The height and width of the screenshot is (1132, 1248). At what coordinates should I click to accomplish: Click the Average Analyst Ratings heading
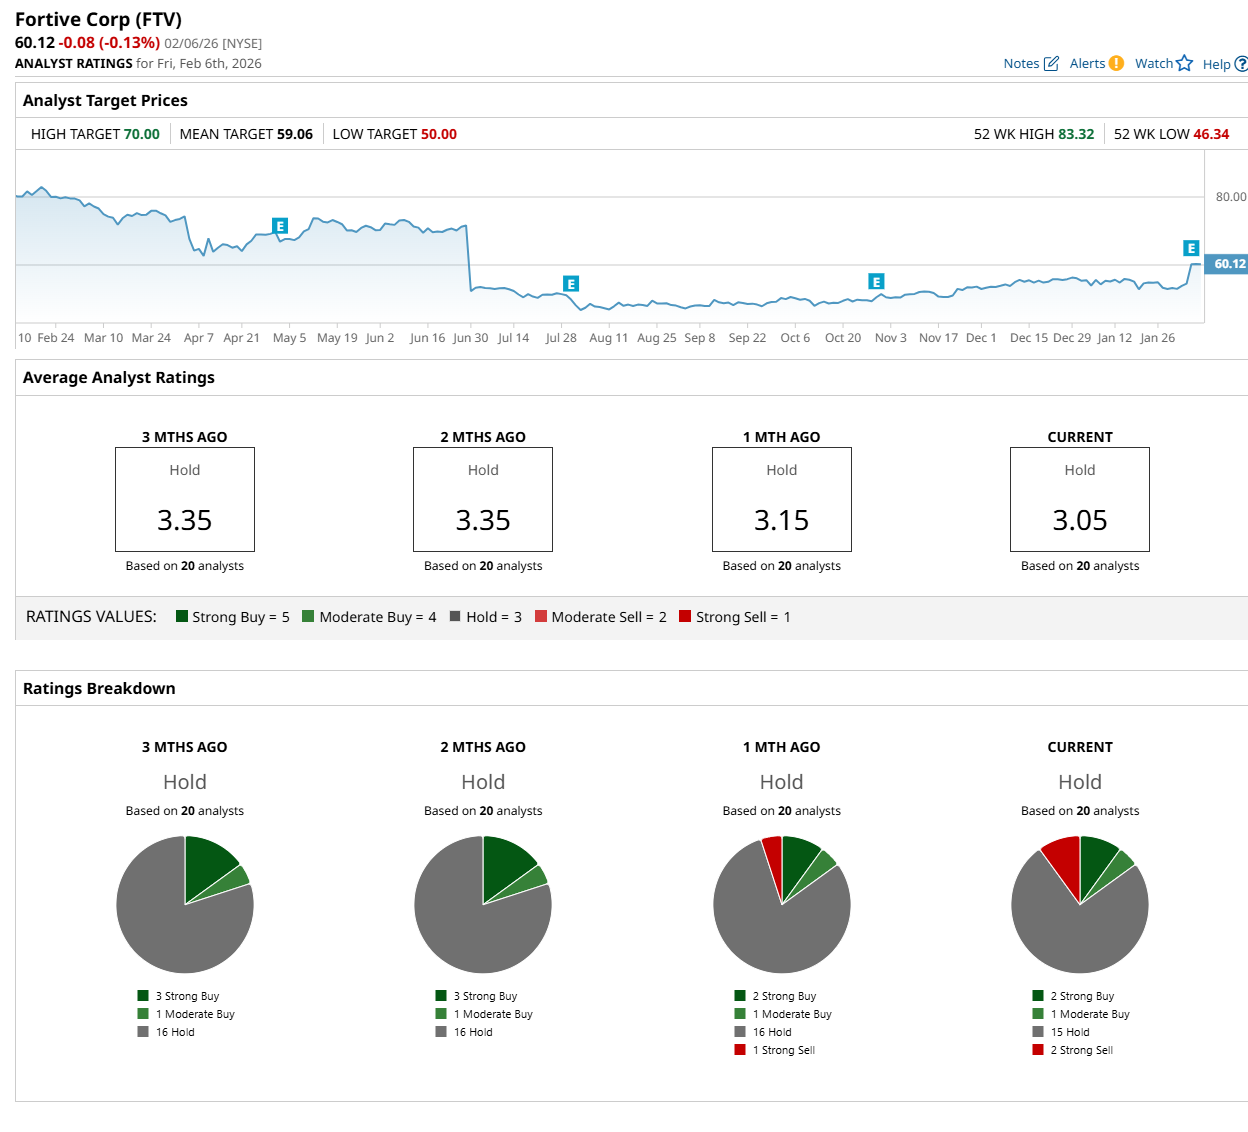(119, 377)
